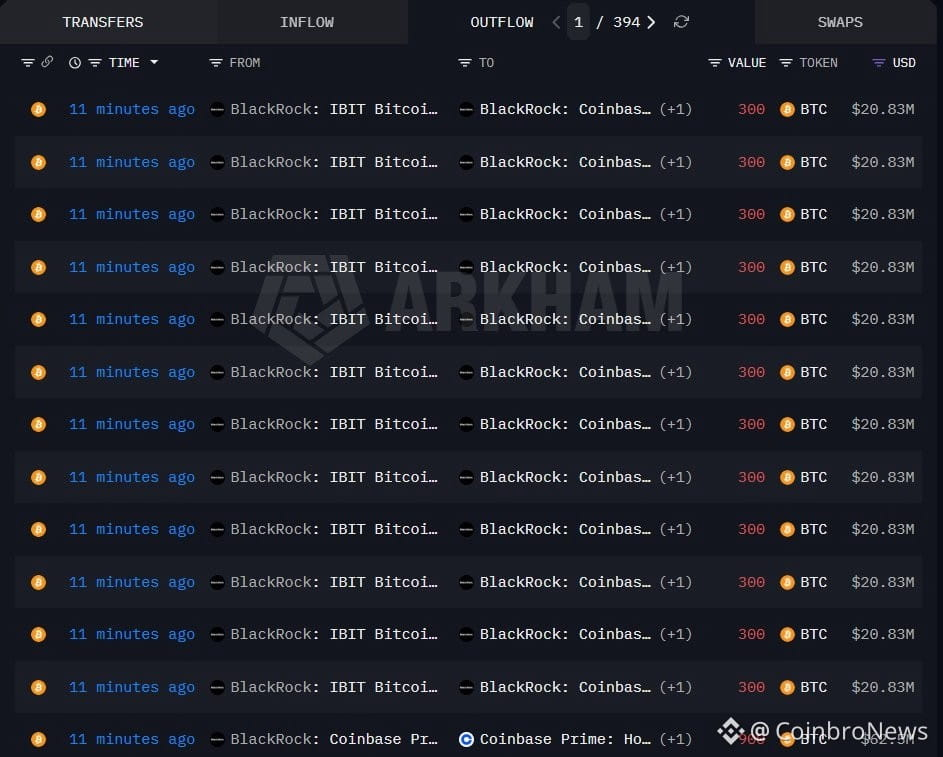Open the leftmost filter icon in the header
The image size is (943, 757).
point(28,63)
